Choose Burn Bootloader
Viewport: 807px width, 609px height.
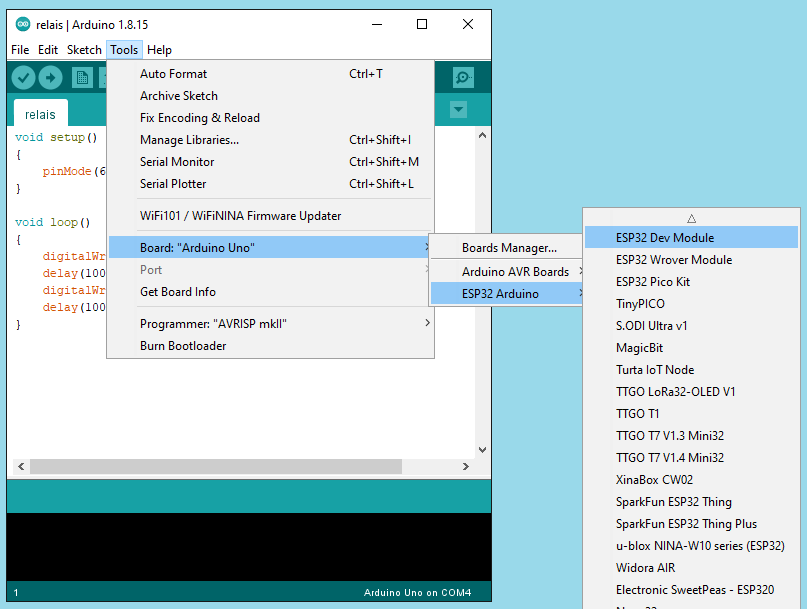(271, 346)
